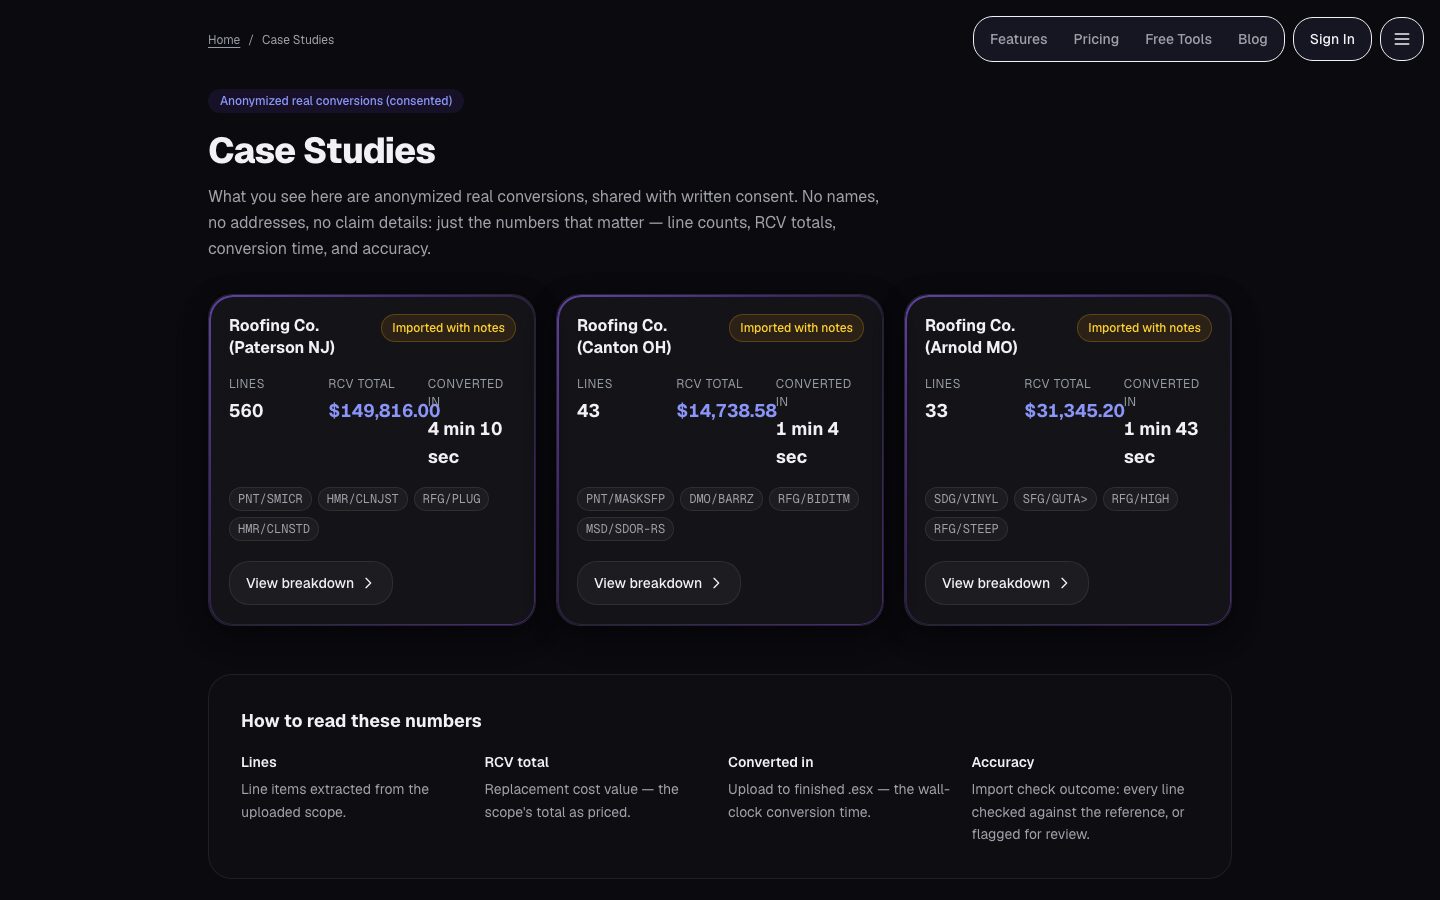This screenshot has width=1440, height=900.
Task: Select the RFG/PLUG code tag
Action: tap(451, 499)
